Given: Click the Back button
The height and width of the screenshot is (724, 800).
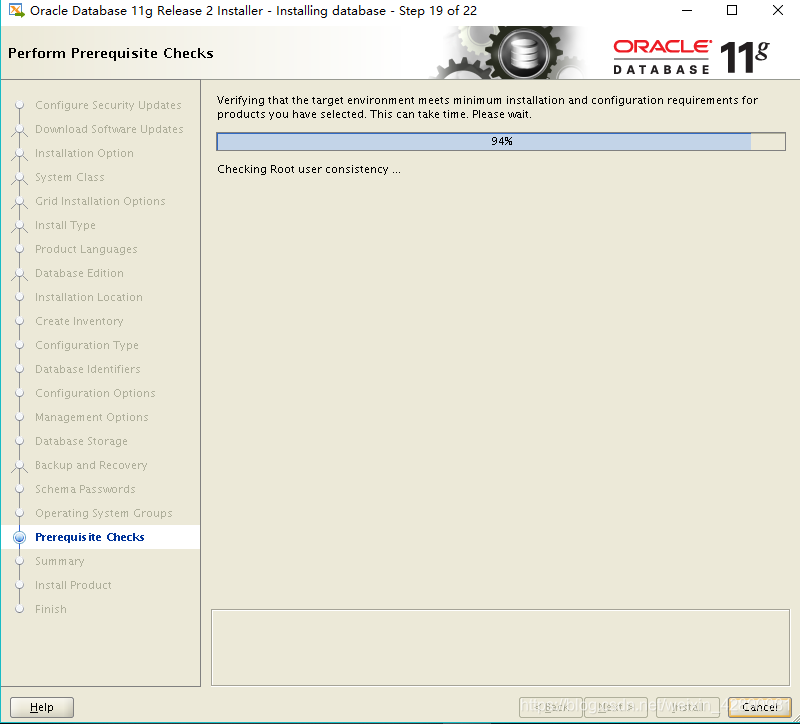Looking at the screenshot, I should pos(551,707).
